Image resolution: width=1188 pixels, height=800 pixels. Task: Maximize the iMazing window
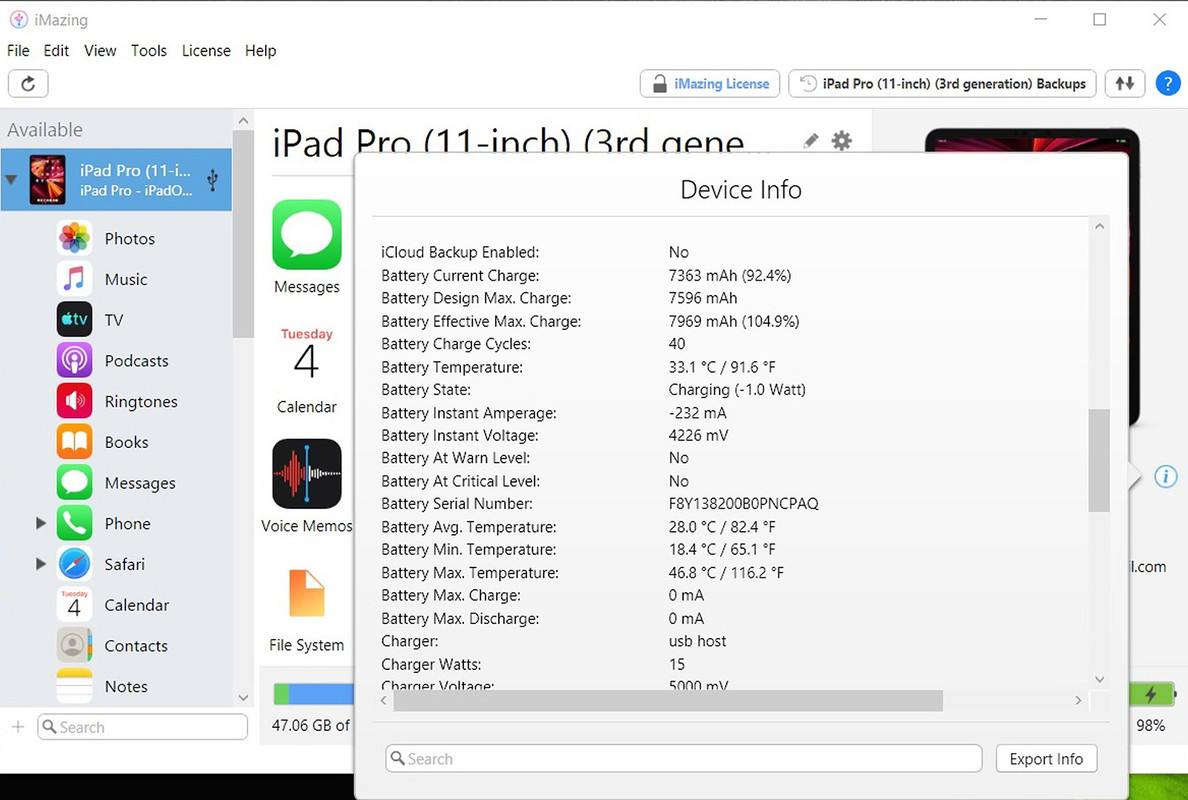pos(1099,20)
